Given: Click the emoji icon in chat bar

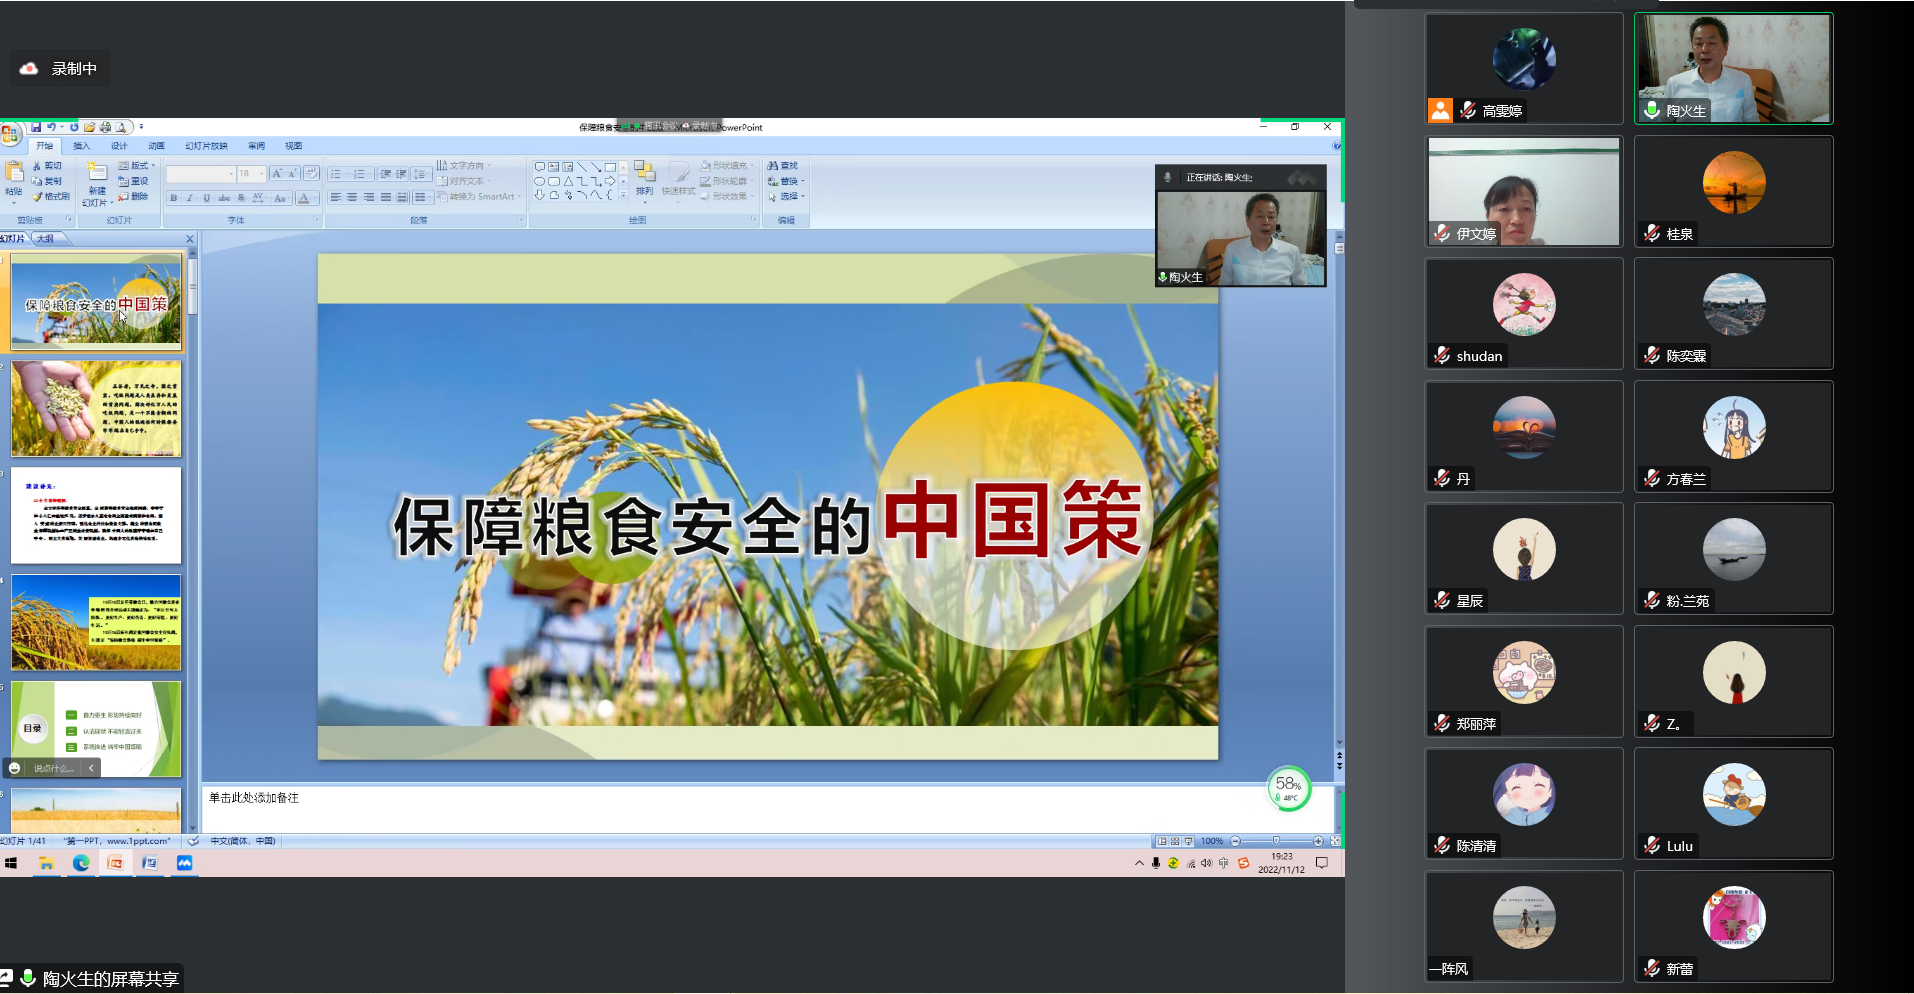Looking at the screenshot, I should [x=15, y=768].
